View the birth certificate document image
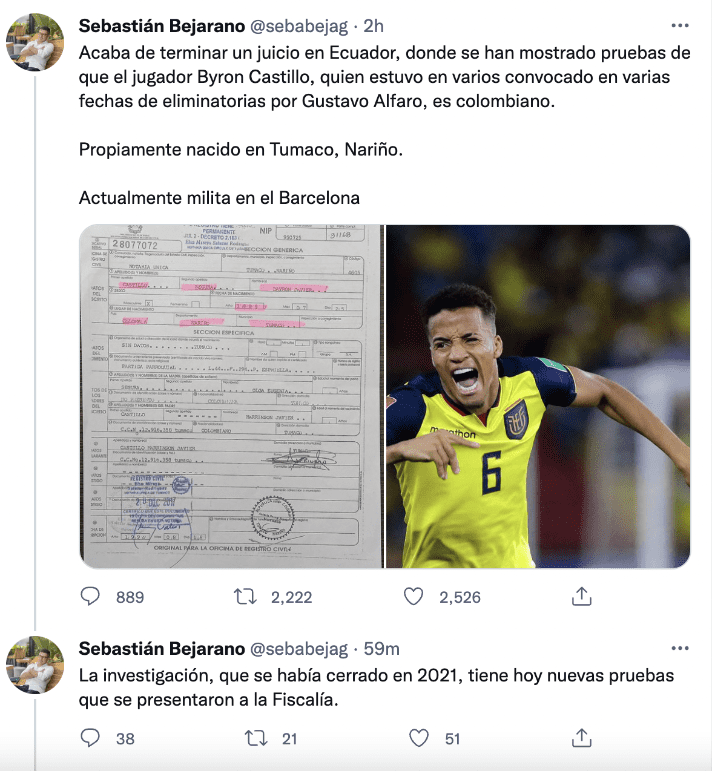The width and height of the screenshot is (712, 771). [x=231, y=396]
